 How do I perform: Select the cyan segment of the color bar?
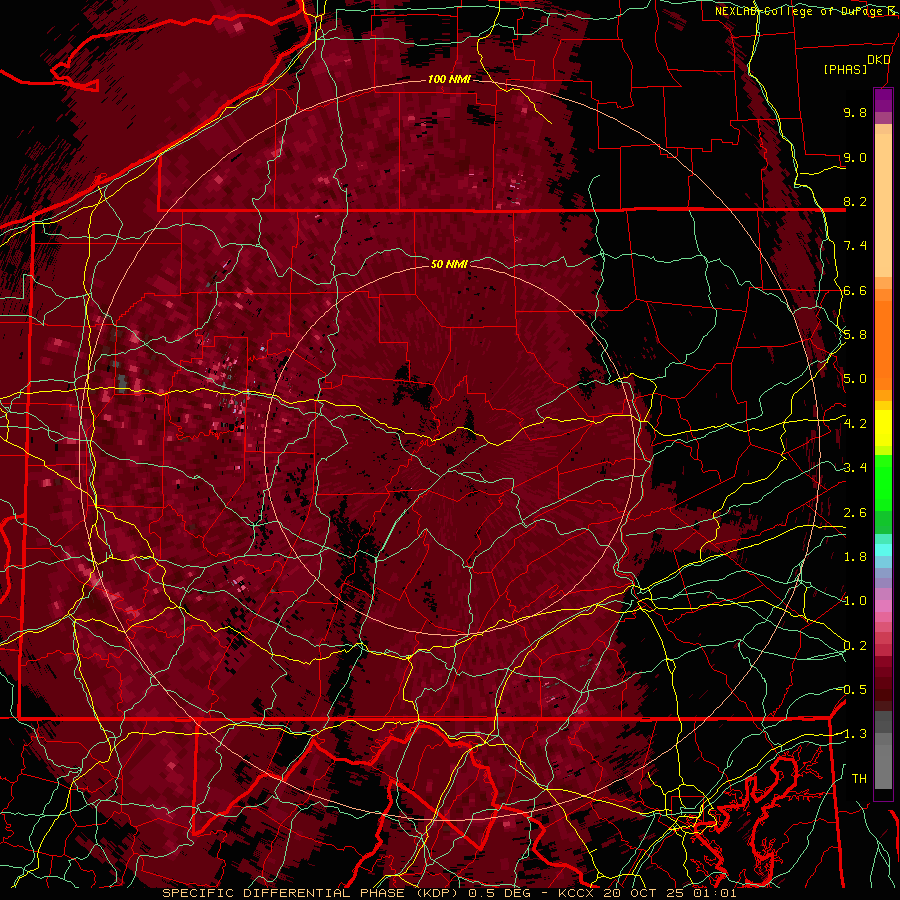tap(883, 550)
